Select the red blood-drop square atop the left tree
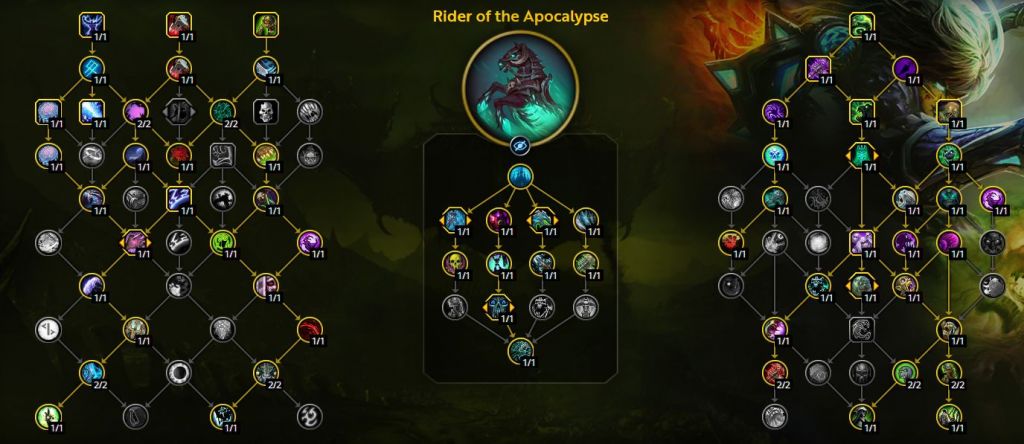 point(178,25)
